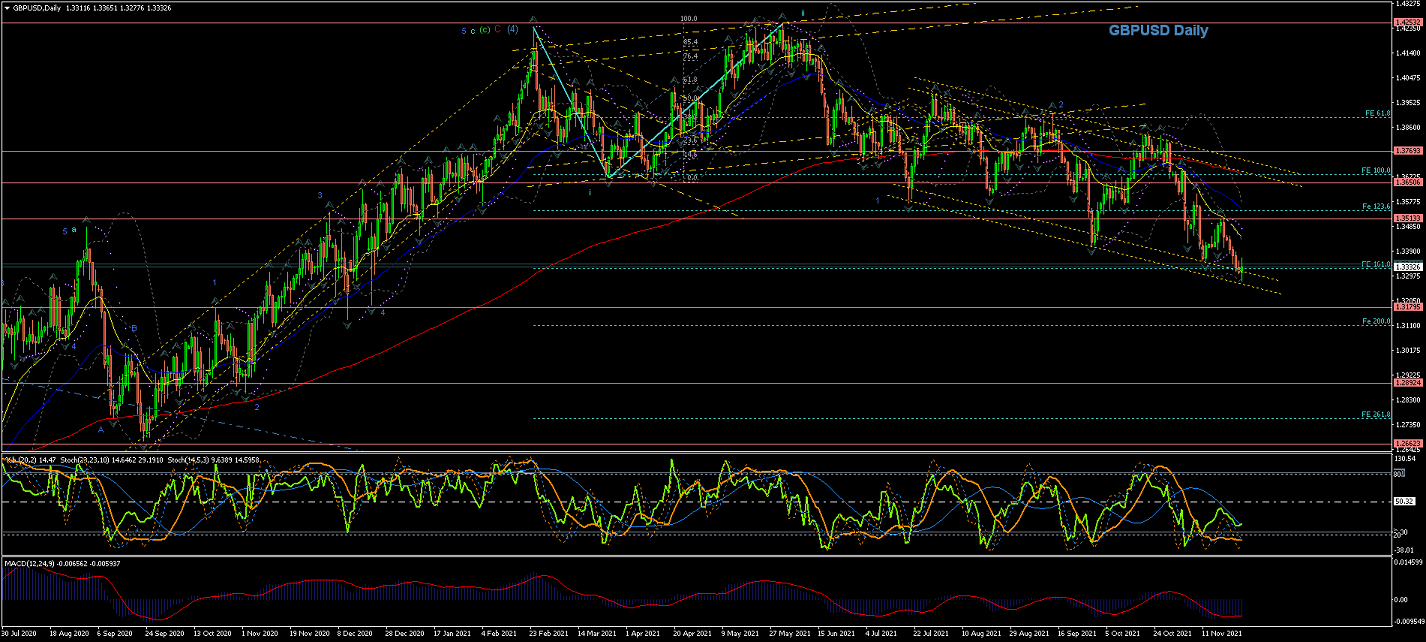The width and height of the screenshot is (1426, 642).
Task: Select the 'Fe 200.0' Fibonacci expansion label
Action: point(1376,321)
